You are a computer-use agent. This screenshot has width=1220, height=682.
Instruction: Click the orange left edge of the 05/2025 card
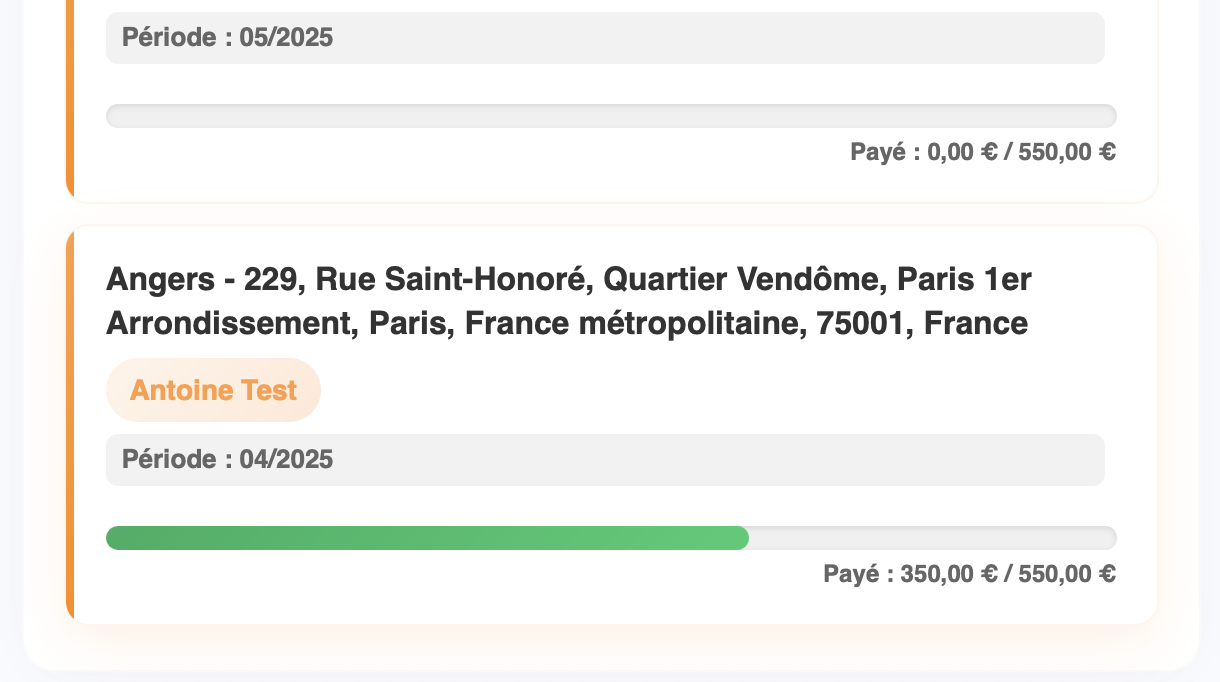(70, 100)
